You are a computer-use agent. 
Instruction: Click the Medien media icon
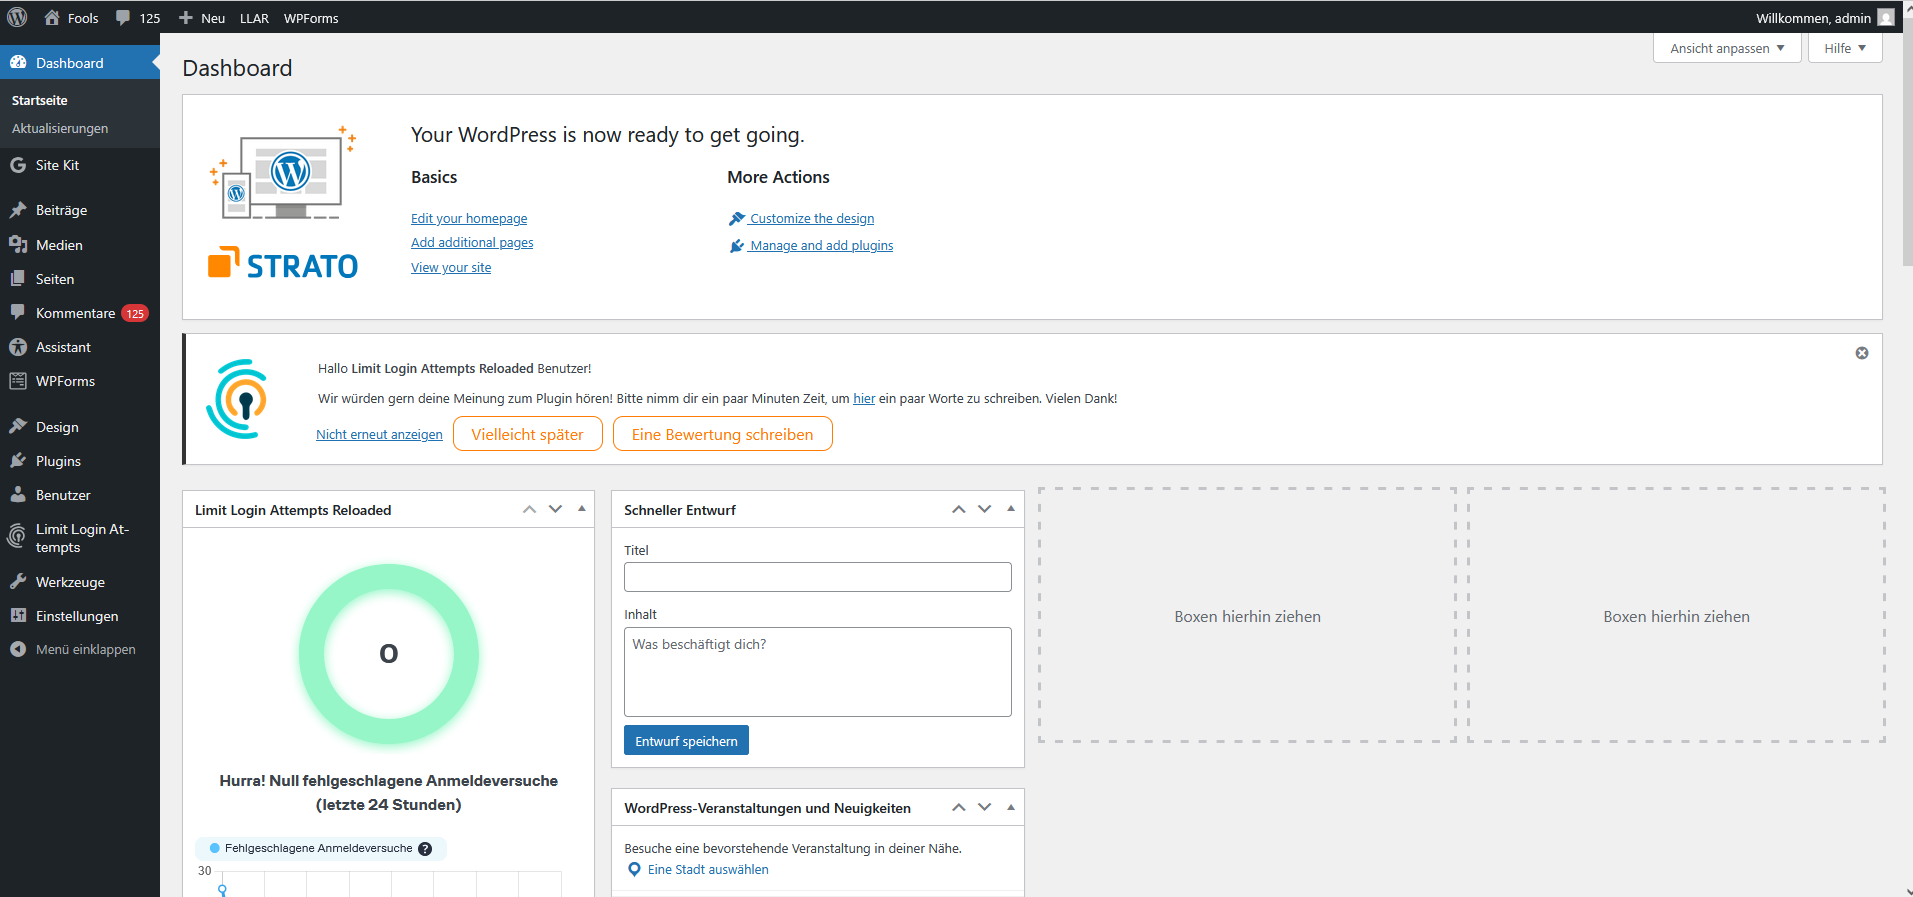pyautogui.click(x=18, y=244)
